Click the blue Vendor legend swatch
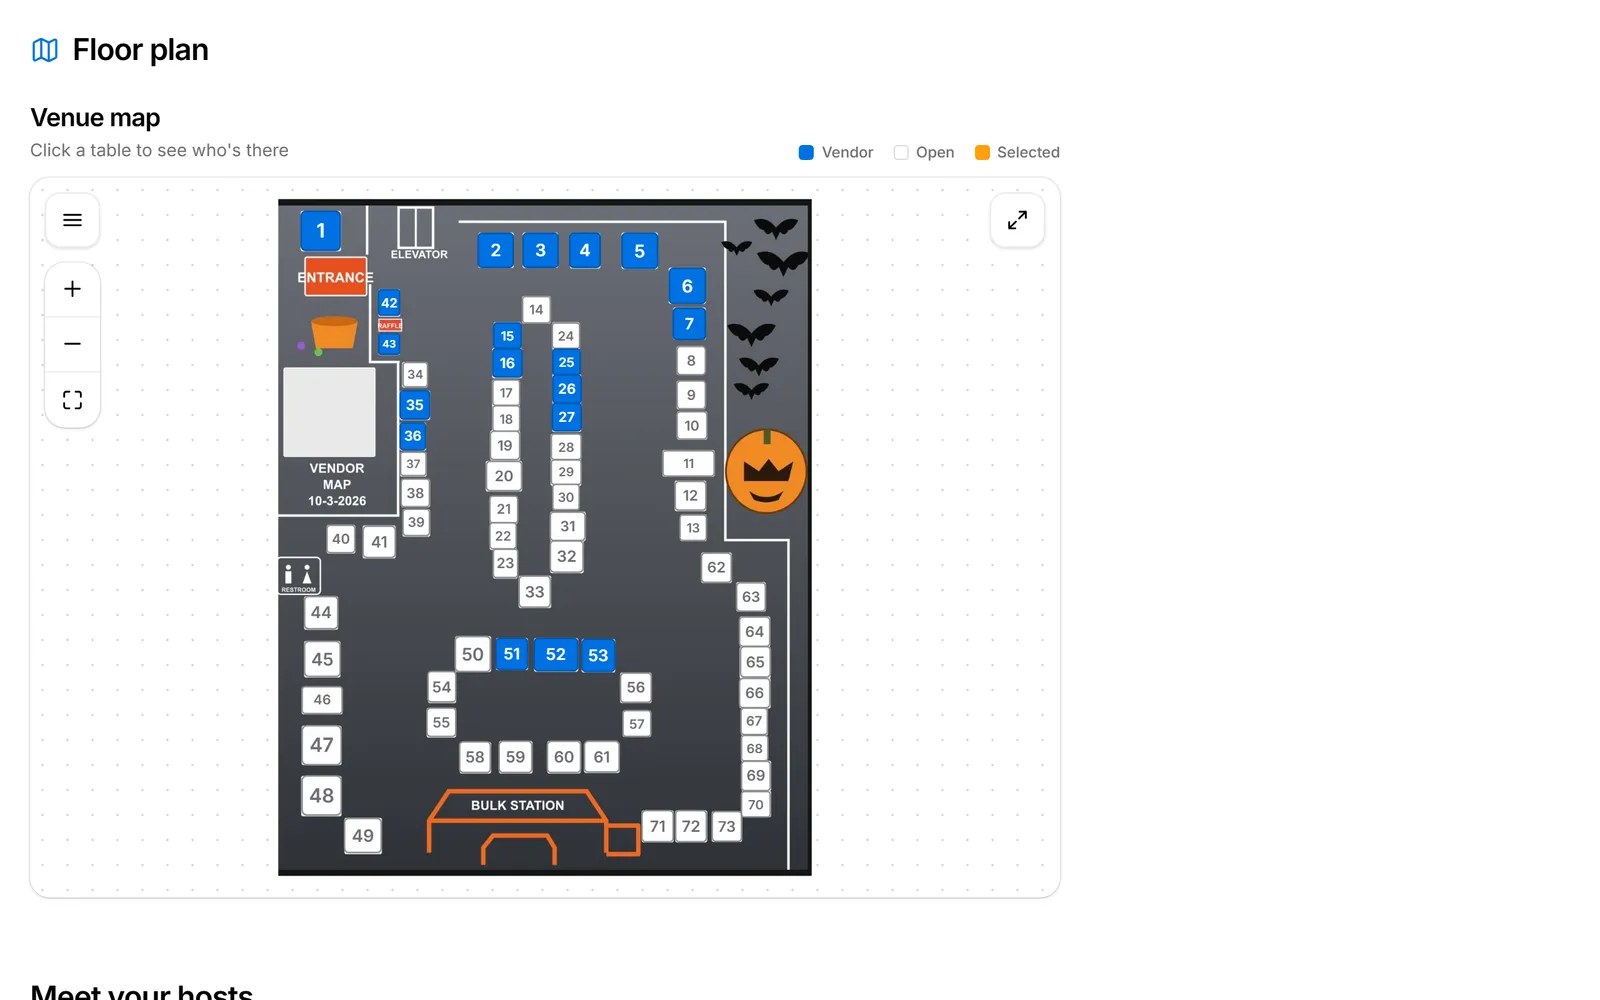The height and width of the screenshot is (1000, 1600). point(806,153)
